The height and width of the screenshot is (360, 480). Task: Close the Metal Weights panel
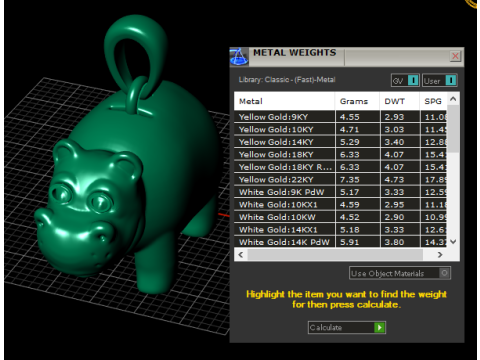[x=455, y=56]
